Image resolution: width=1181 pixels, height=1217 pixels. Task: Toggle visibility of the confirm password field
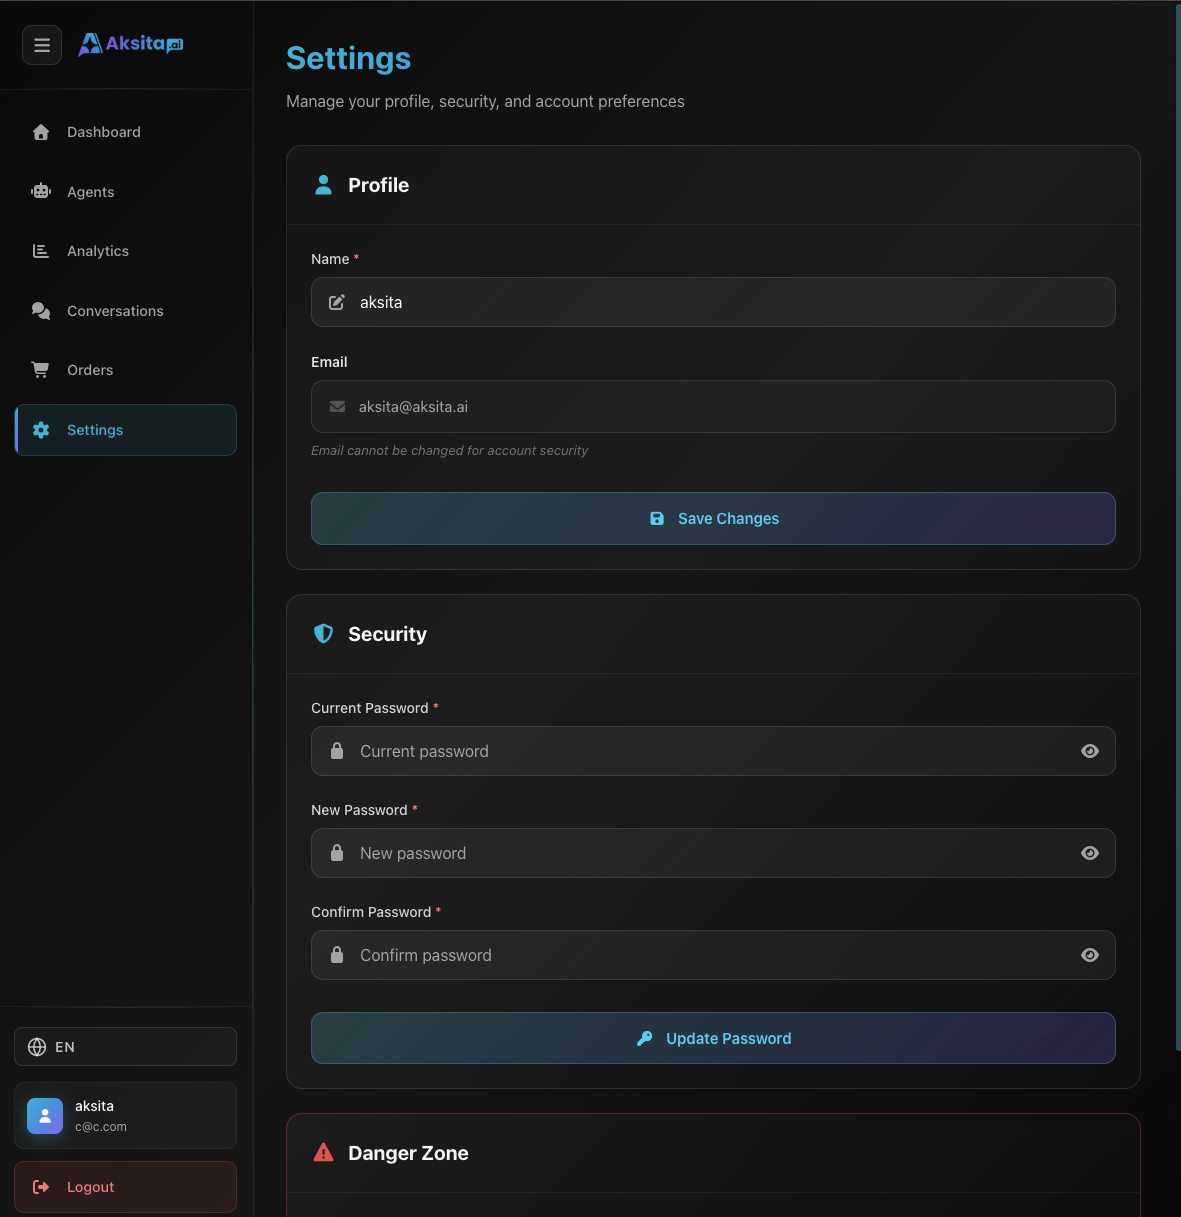tap(1090, 955)
